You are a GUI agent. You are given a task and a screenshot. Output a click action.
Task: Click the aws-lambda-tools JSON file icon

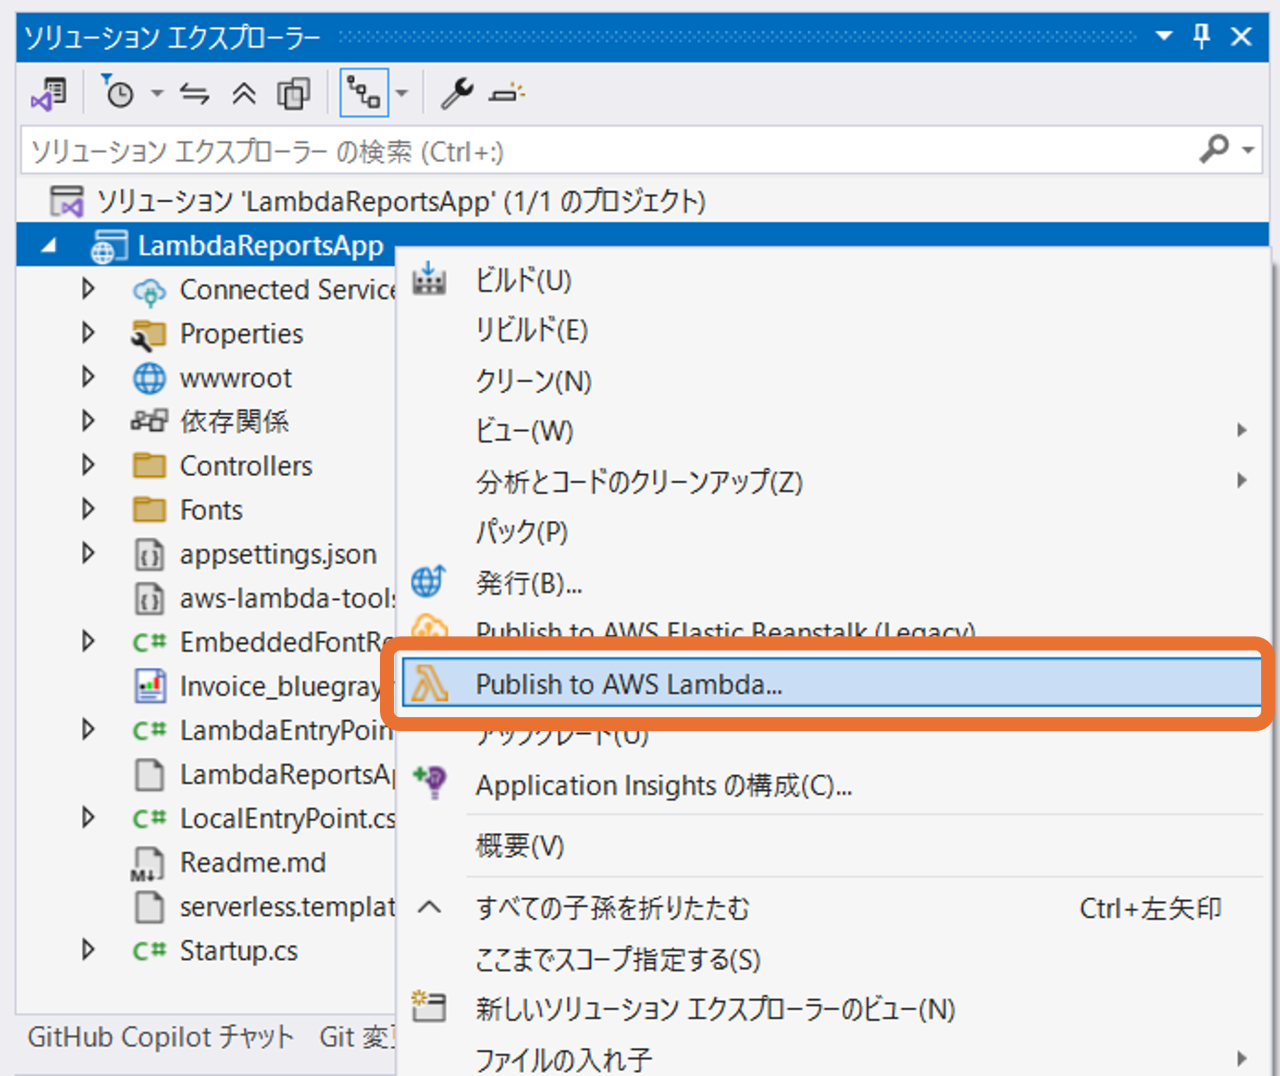click(149, 599)
